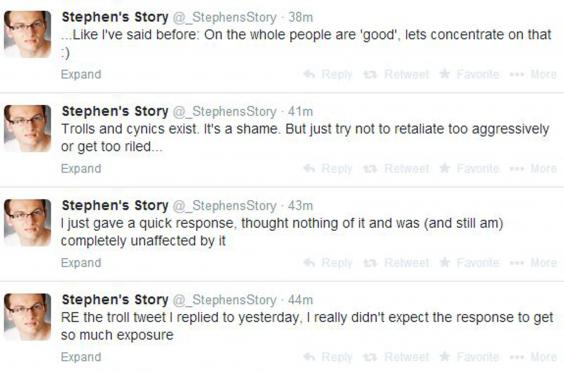Screen dimensions: 564x373
Task: Open More options on the 41m tweet
Action: pos(533,169)
